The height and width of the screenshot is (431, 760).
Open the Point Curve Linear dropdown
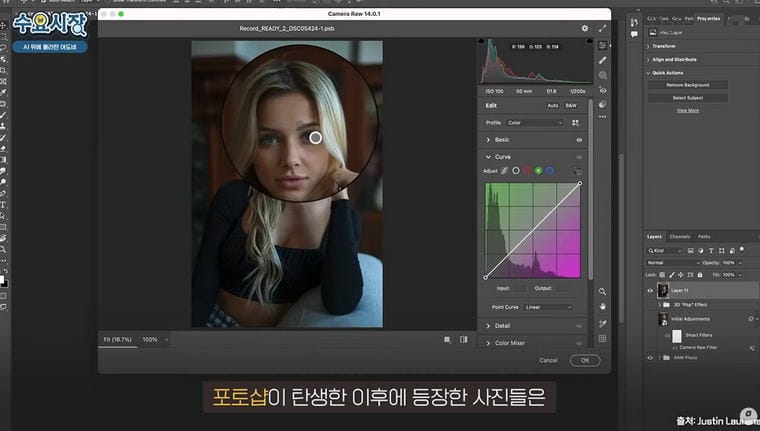(x=548, y=307)
